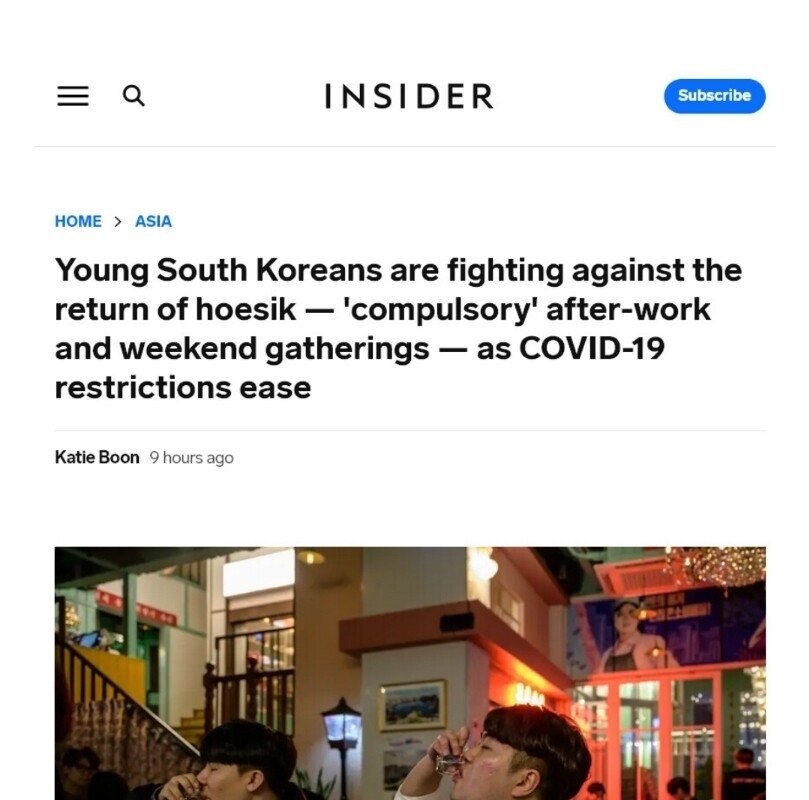Image resolution: width=809 pixels, height=800 pixels.
Task: Follow the HOME breadcrumb link
Action: (x=78, y=221)
